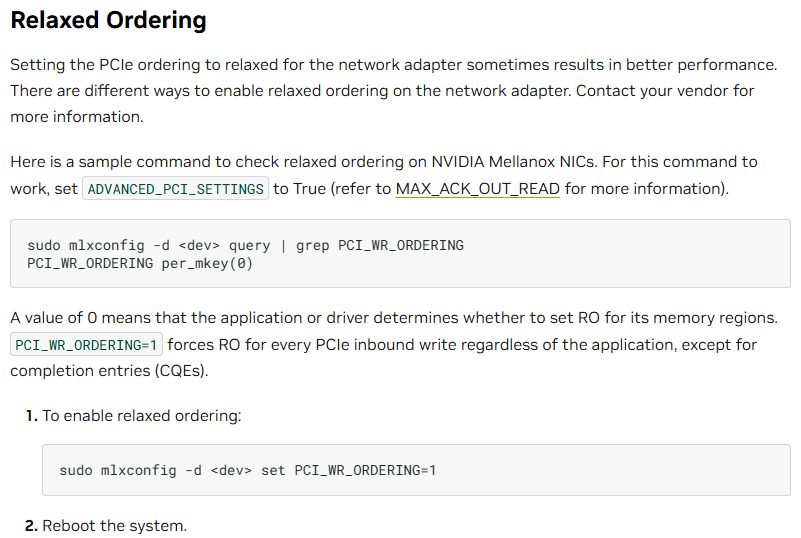Click the mlxconfig query command line
This screenshot has height=538, width=801.
(x=245, y=245)
